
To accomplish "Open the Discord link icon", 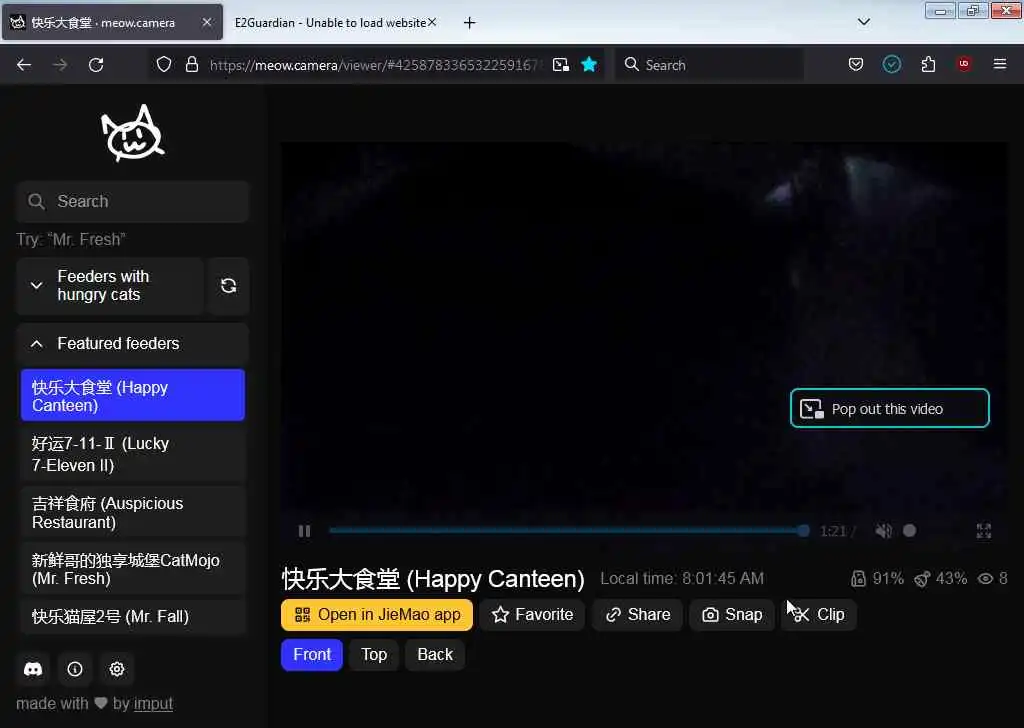I will pyautogui.click(x=33, y=669).
